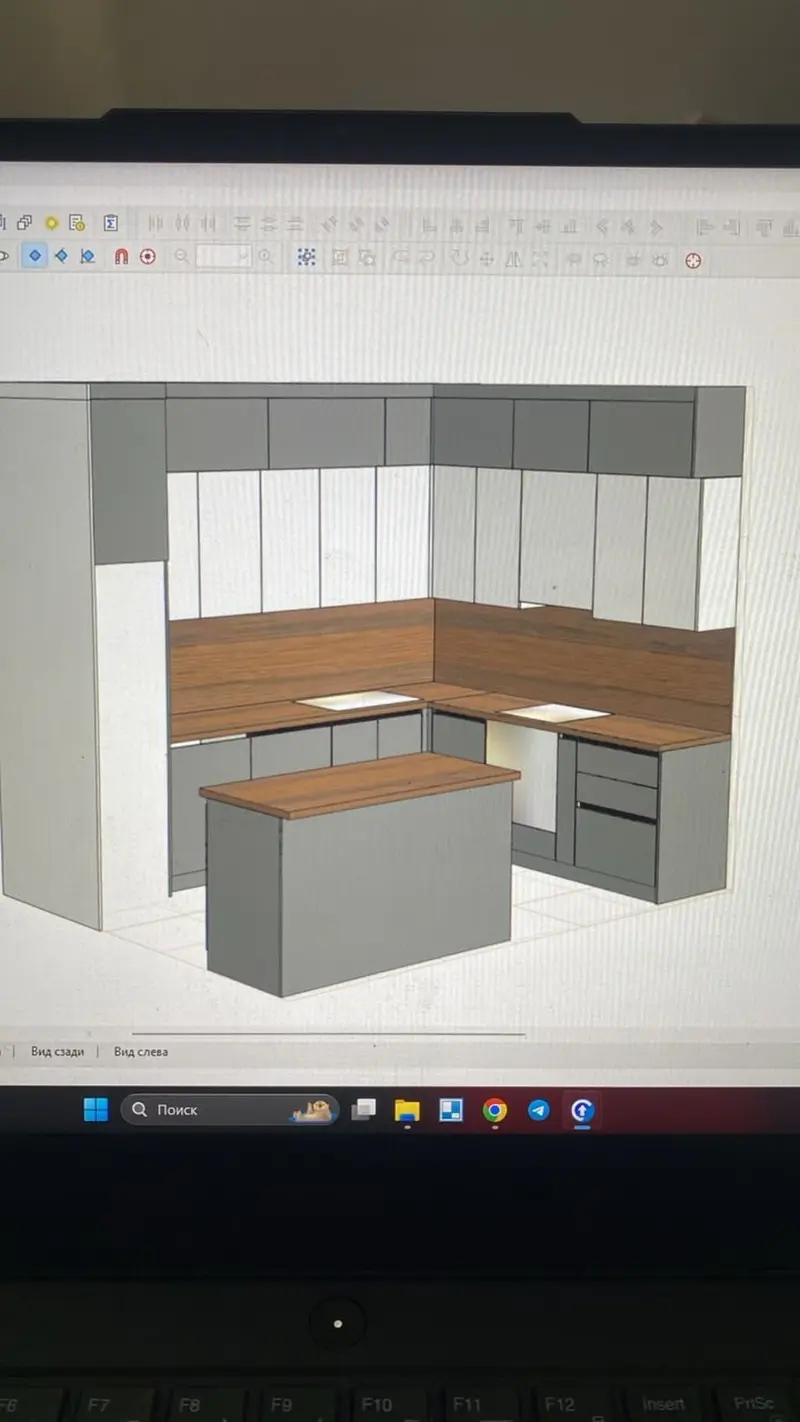Viewport: 800px width, 1422px height.
Task: Click the red target circle icon beside the magnet
Action: tap(148, 256)
